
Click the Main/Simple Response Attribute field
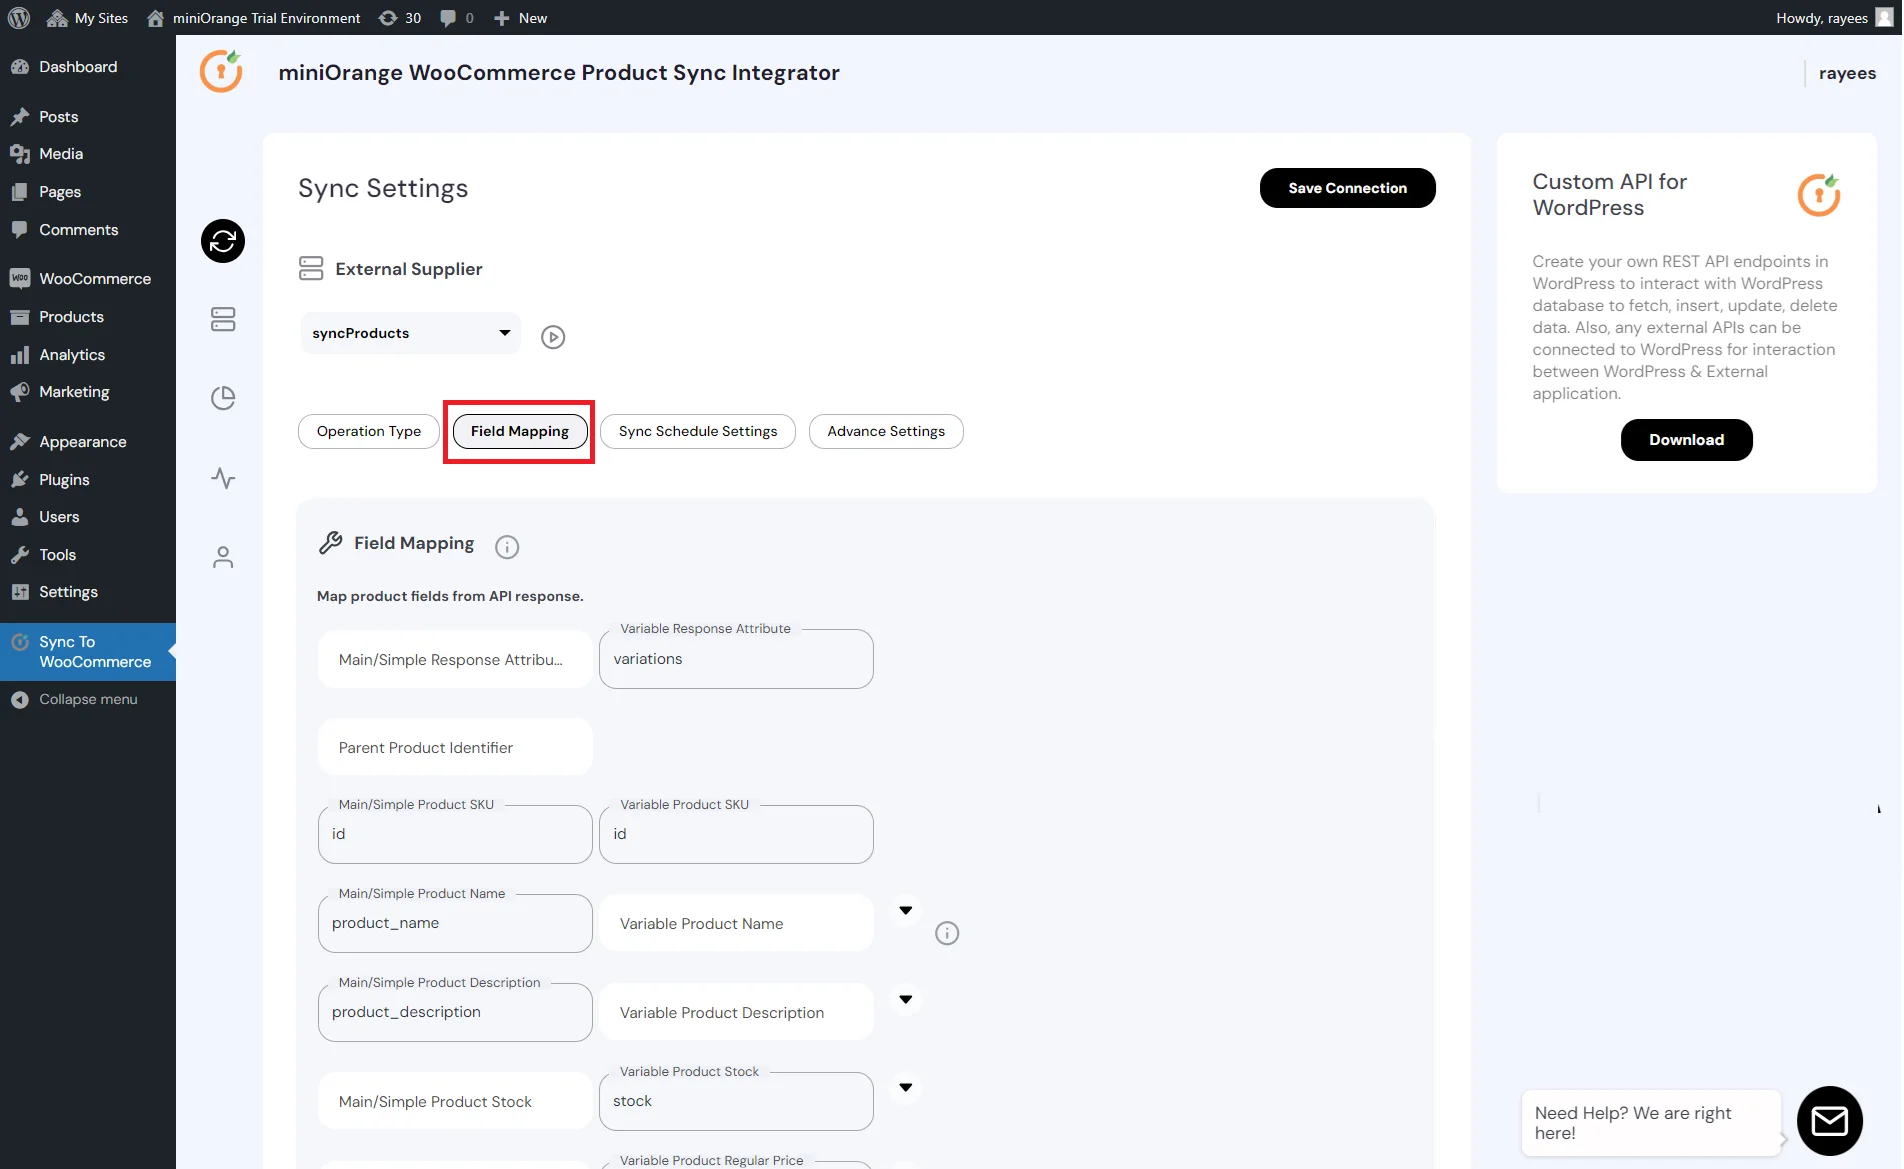point(455,659)
